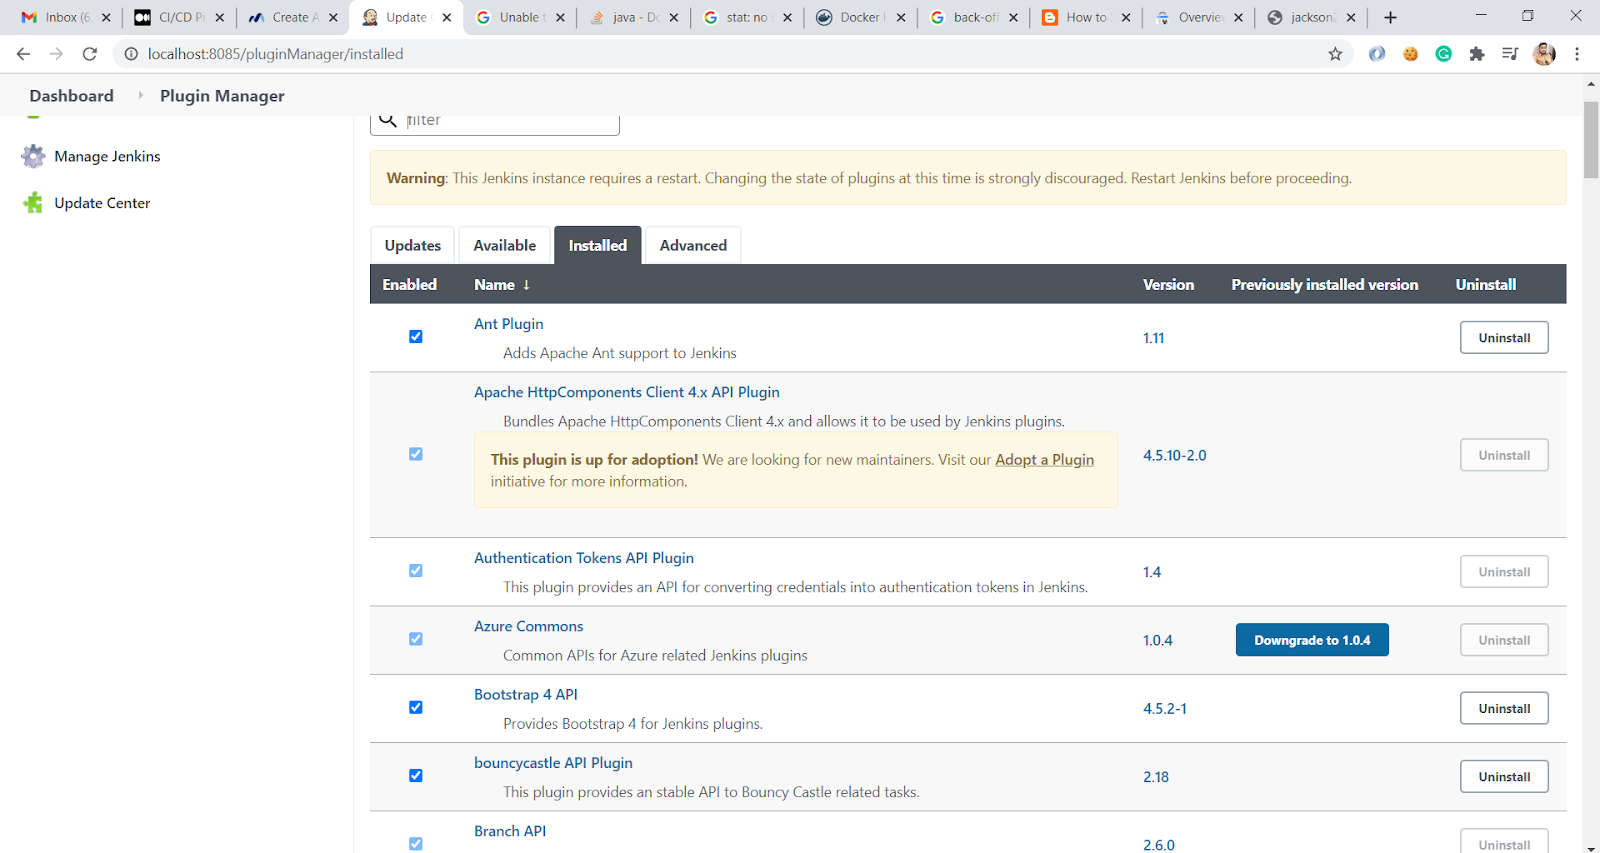
Task: Toggle Ant Plugin enabled checkbox
Action: tap(416, 337)
